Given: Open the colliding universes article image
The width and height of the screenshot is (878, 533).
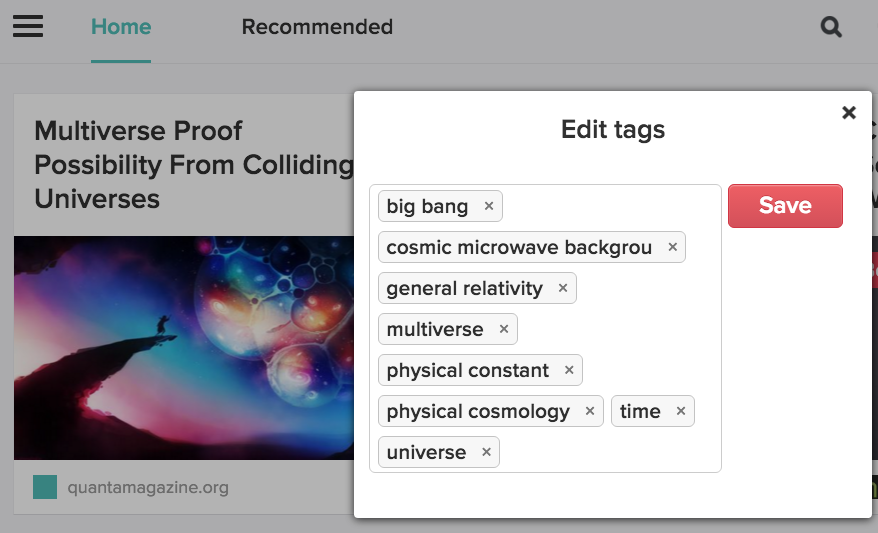Looking at the screenshot, I should point(184,348).
